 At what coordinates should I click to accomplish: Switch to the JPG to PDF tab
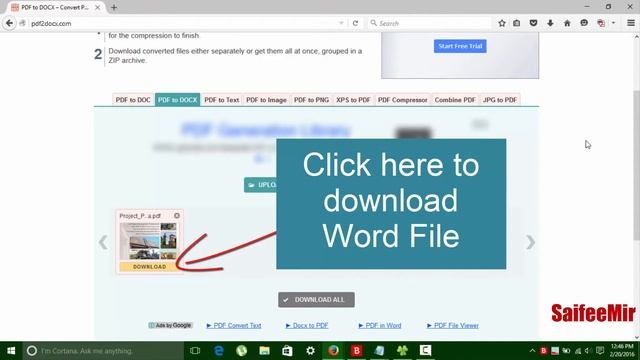500,100
